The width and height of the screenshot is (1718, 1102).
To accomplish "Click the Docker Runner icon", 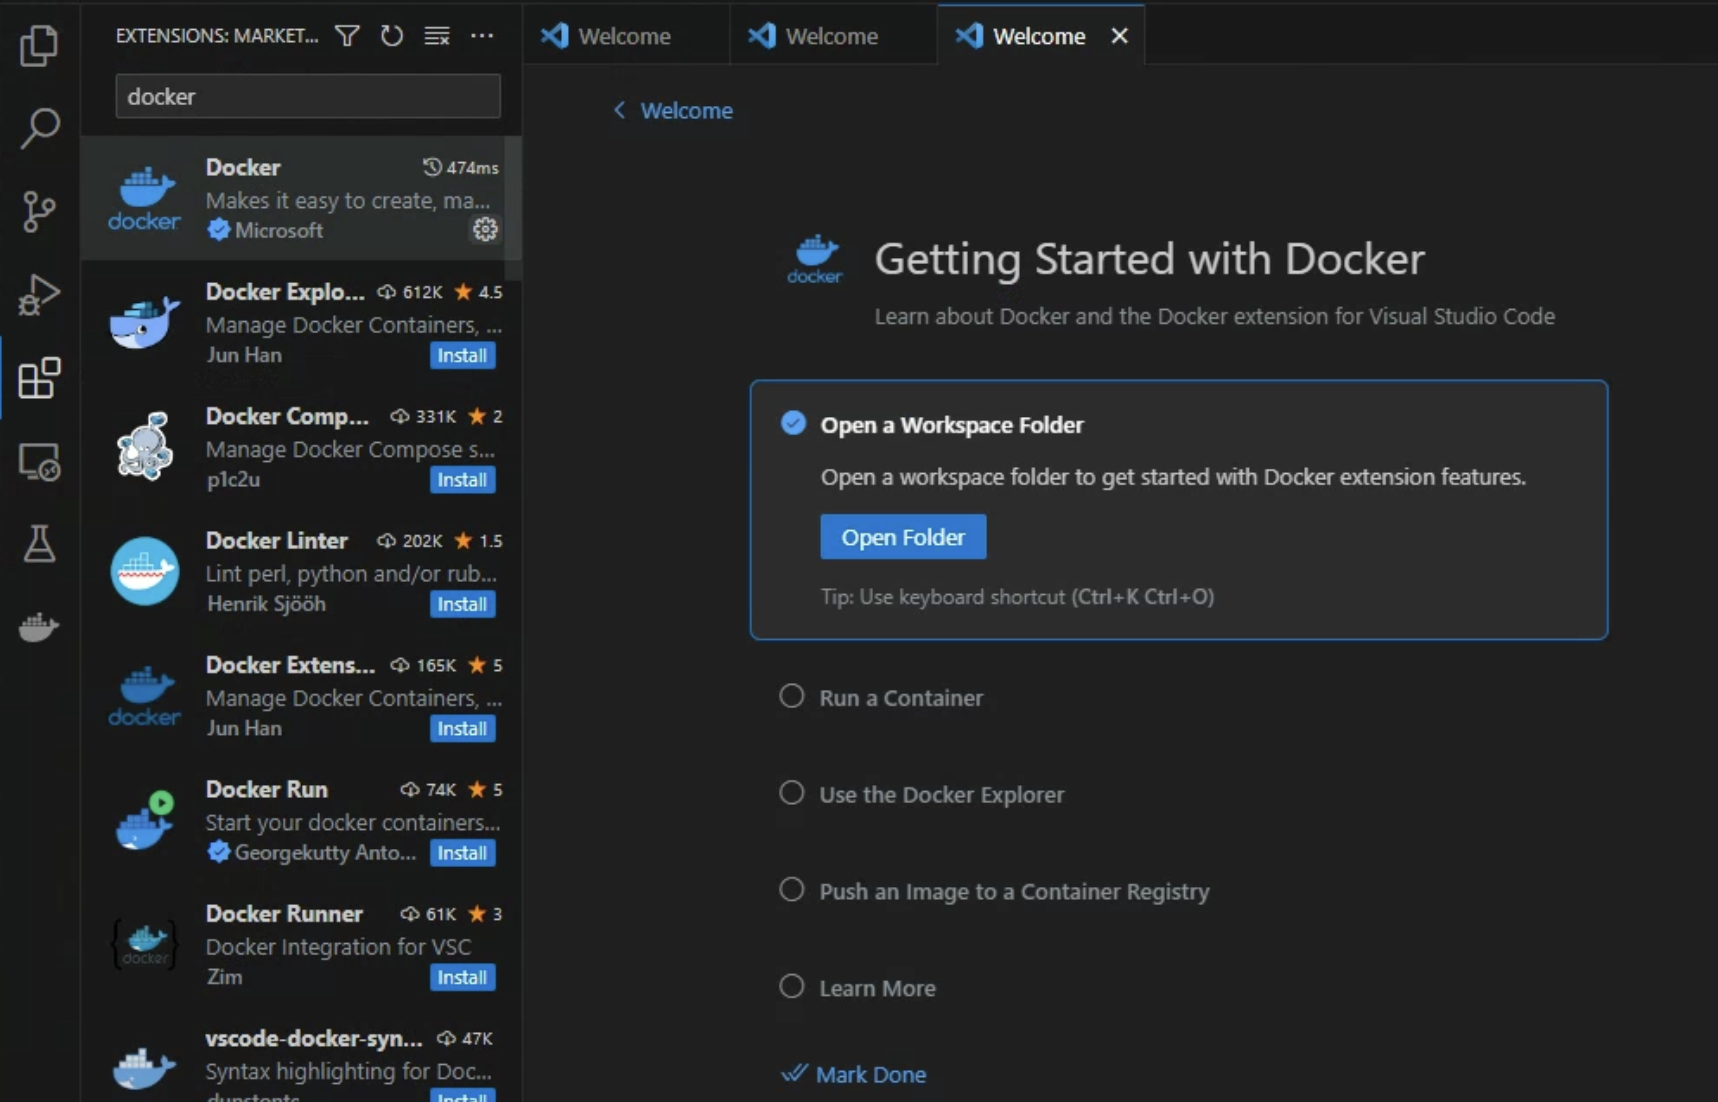I will point(144,944).
